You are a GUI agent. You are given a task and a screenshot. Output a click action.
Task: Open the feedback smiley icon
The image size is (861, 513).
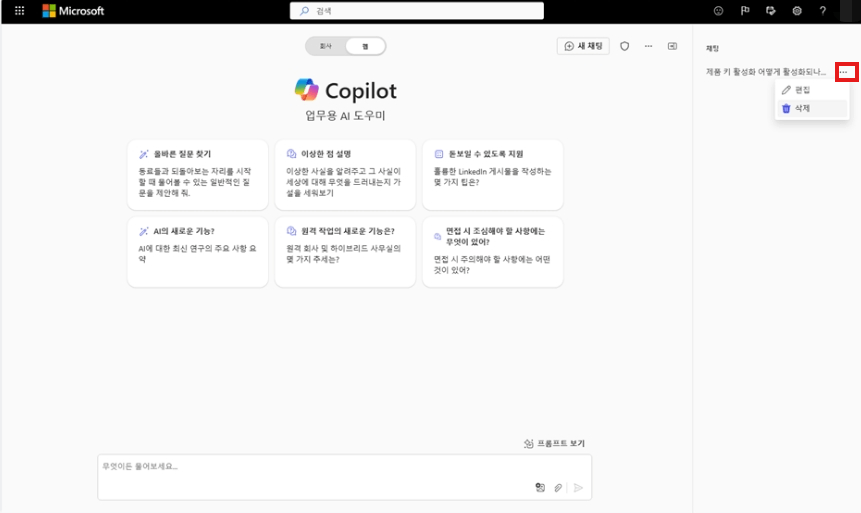pos(718,10)
